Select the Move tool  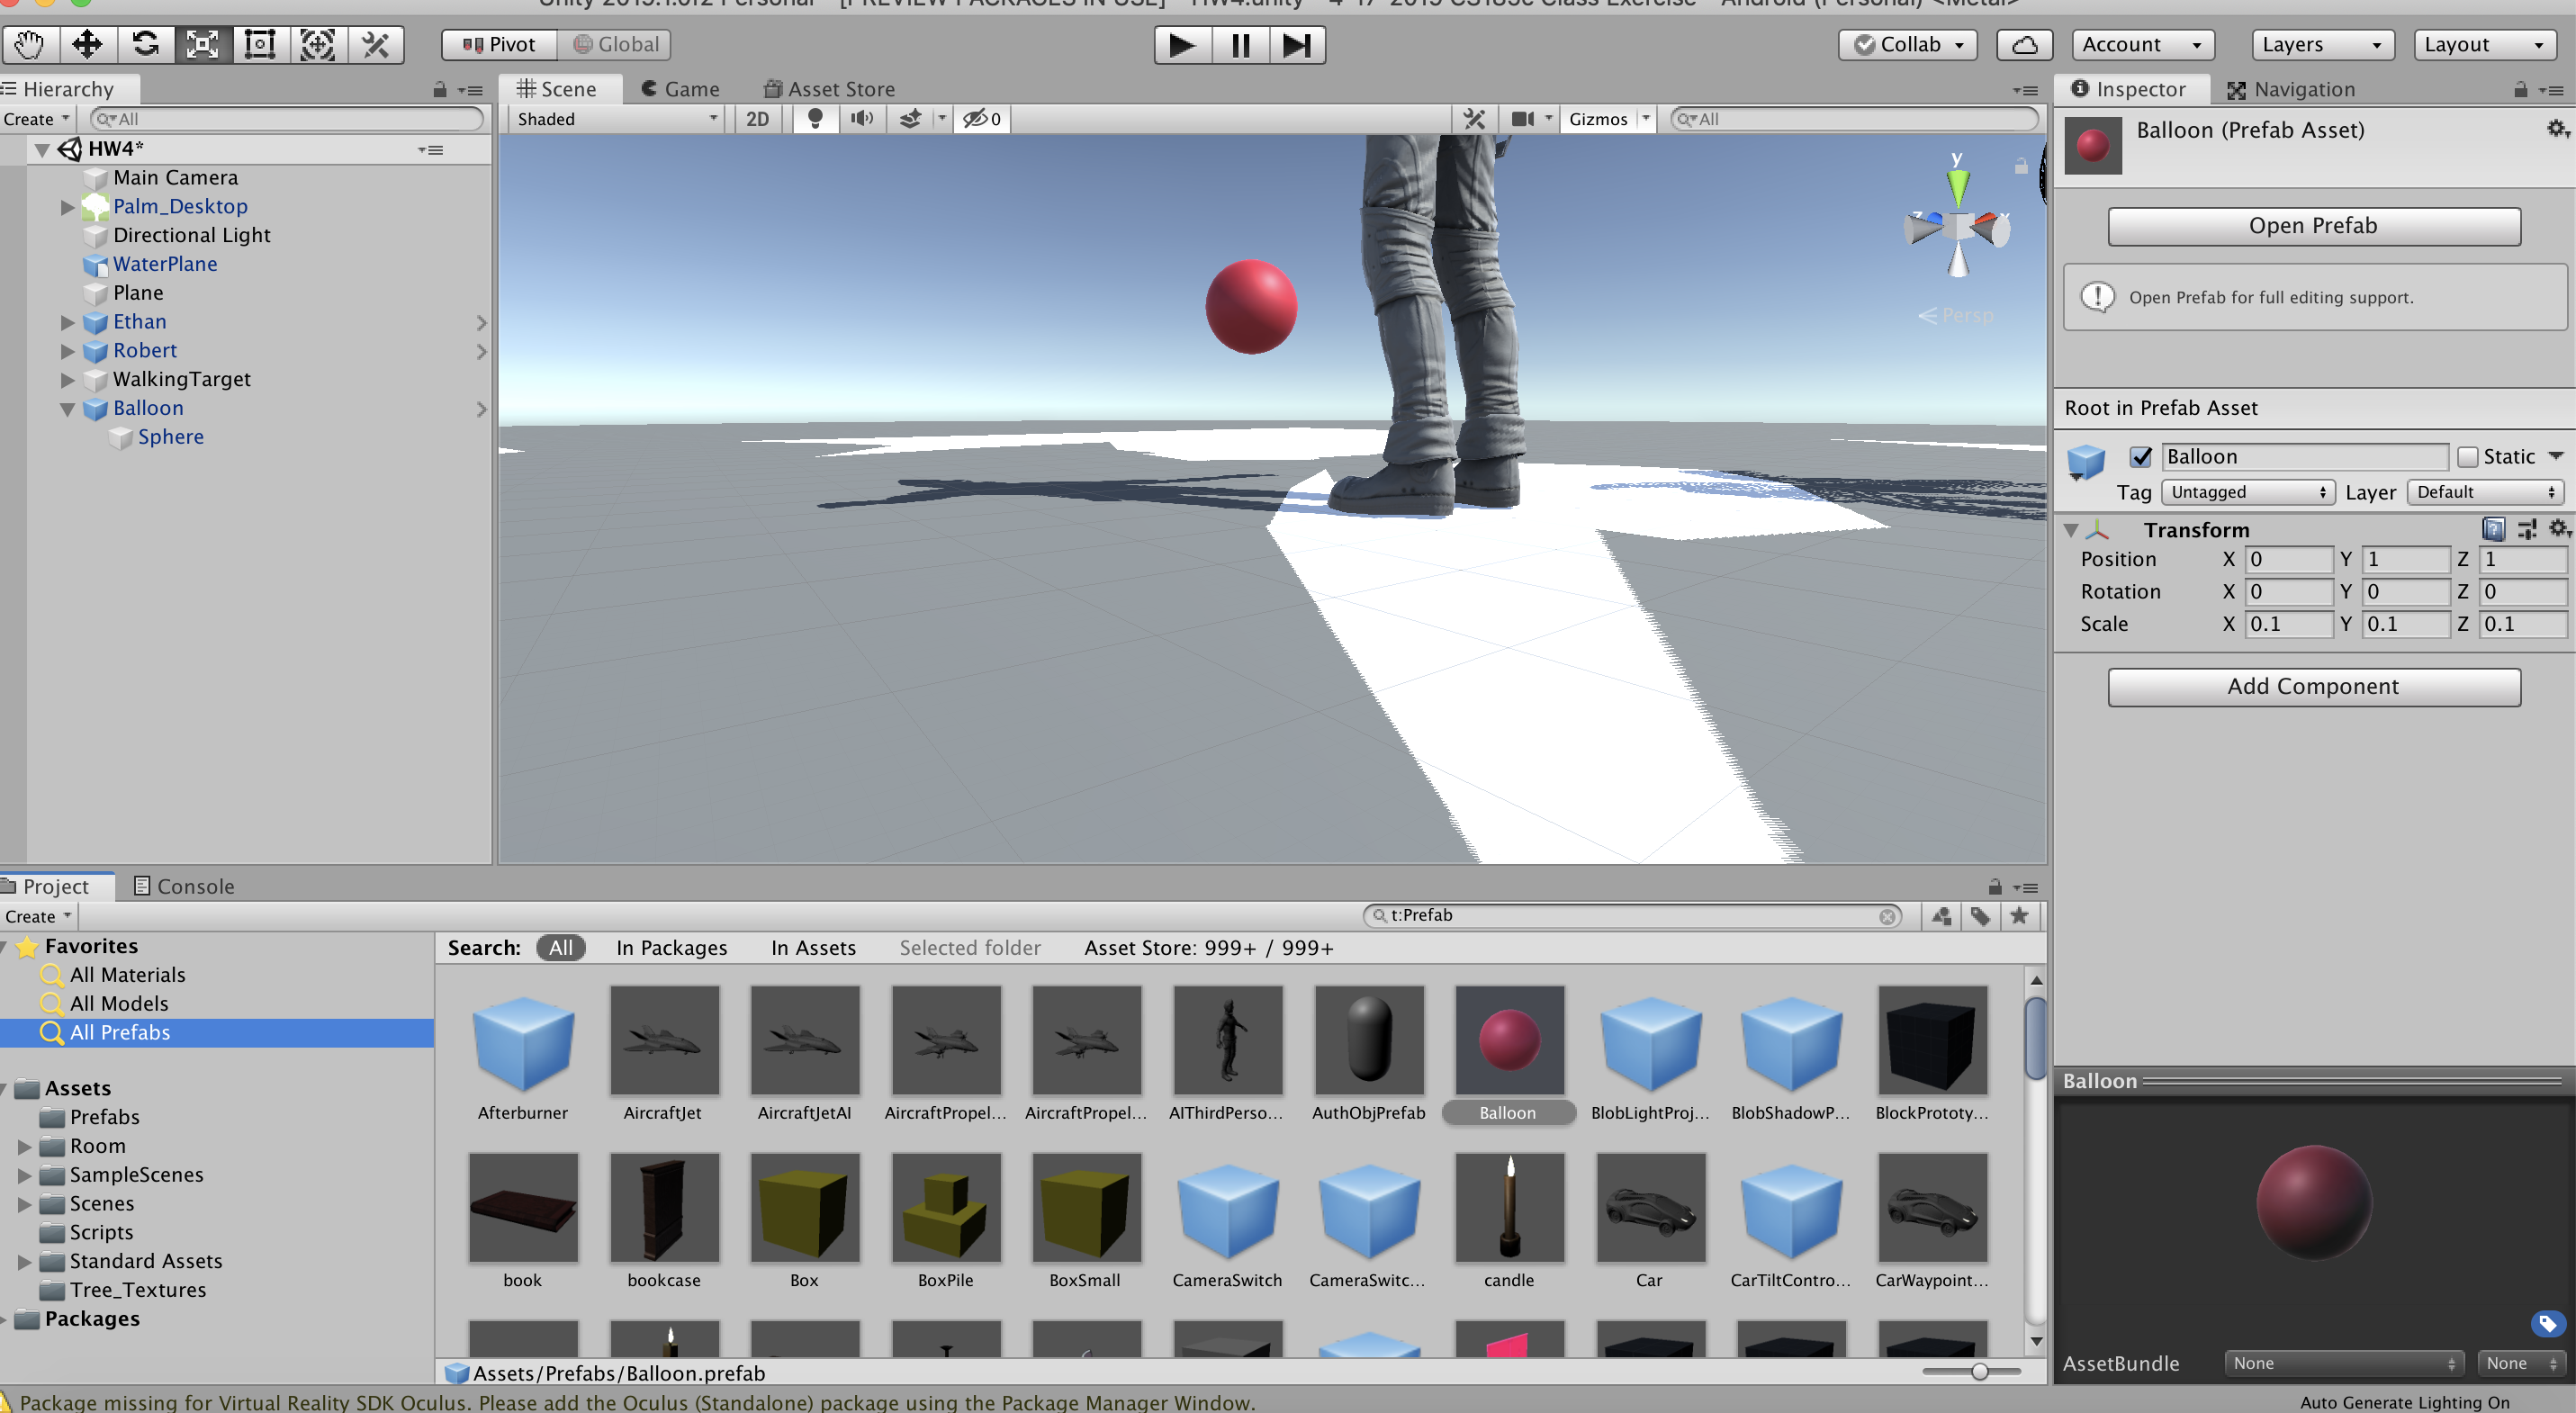pyautogui.click(x=87, y=45)
